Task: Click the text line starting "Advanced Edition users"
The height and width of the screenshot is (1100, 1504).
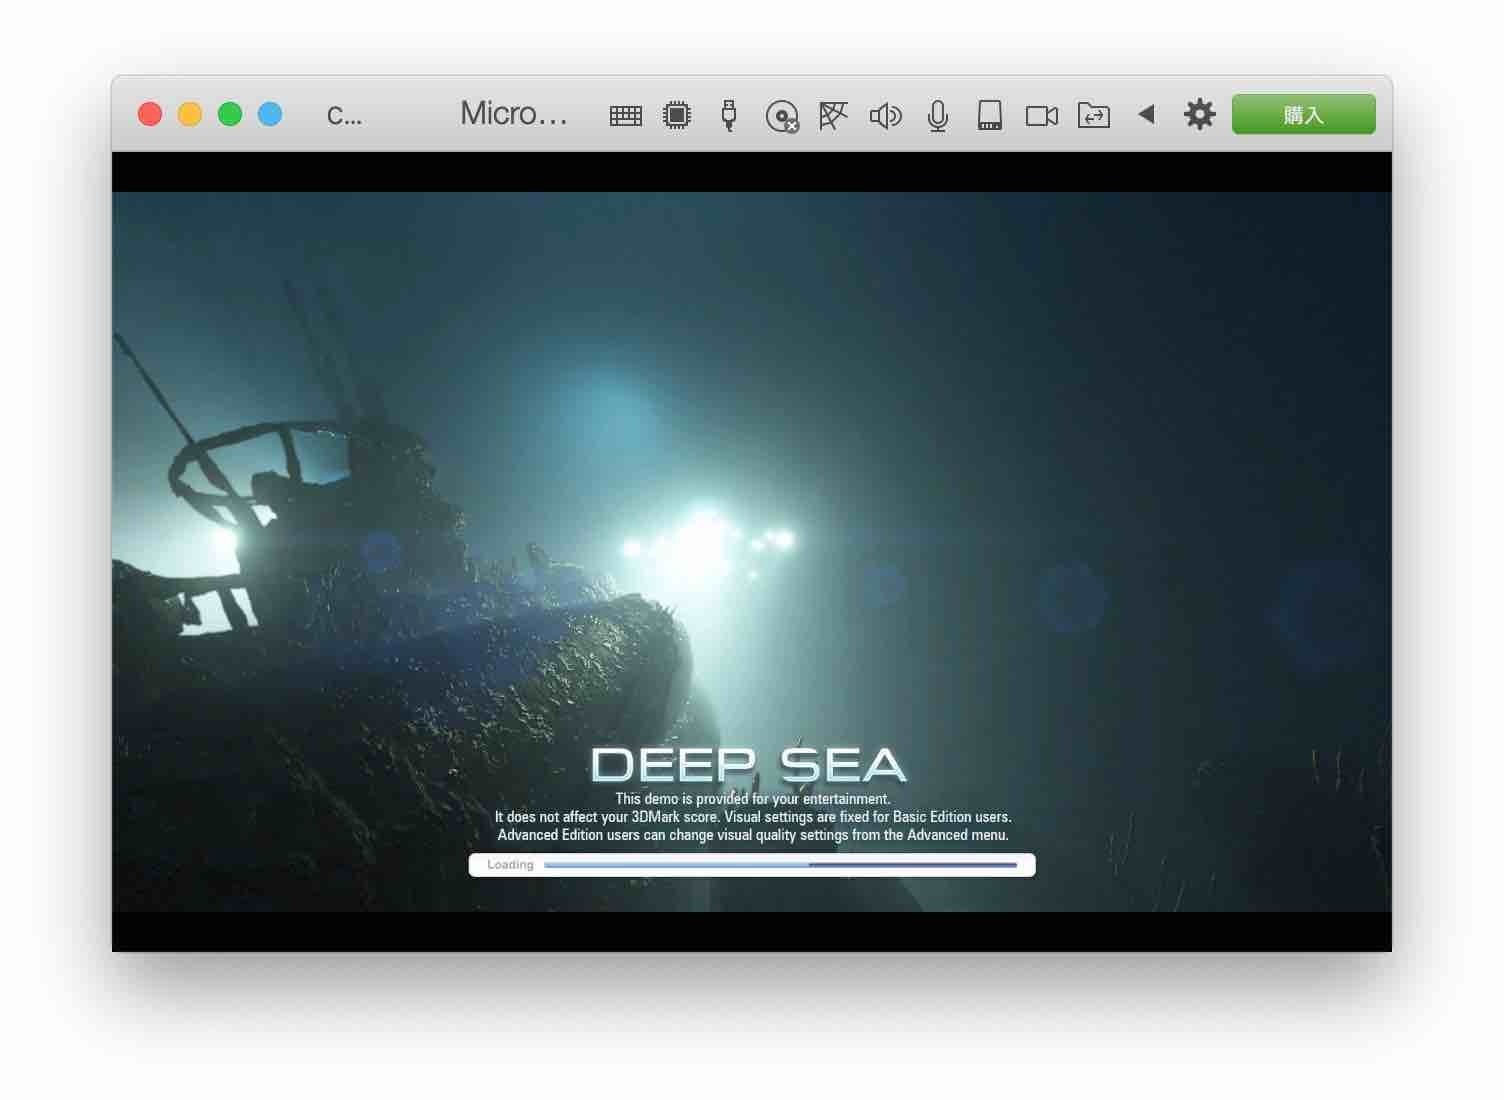Action: (753, 835)
